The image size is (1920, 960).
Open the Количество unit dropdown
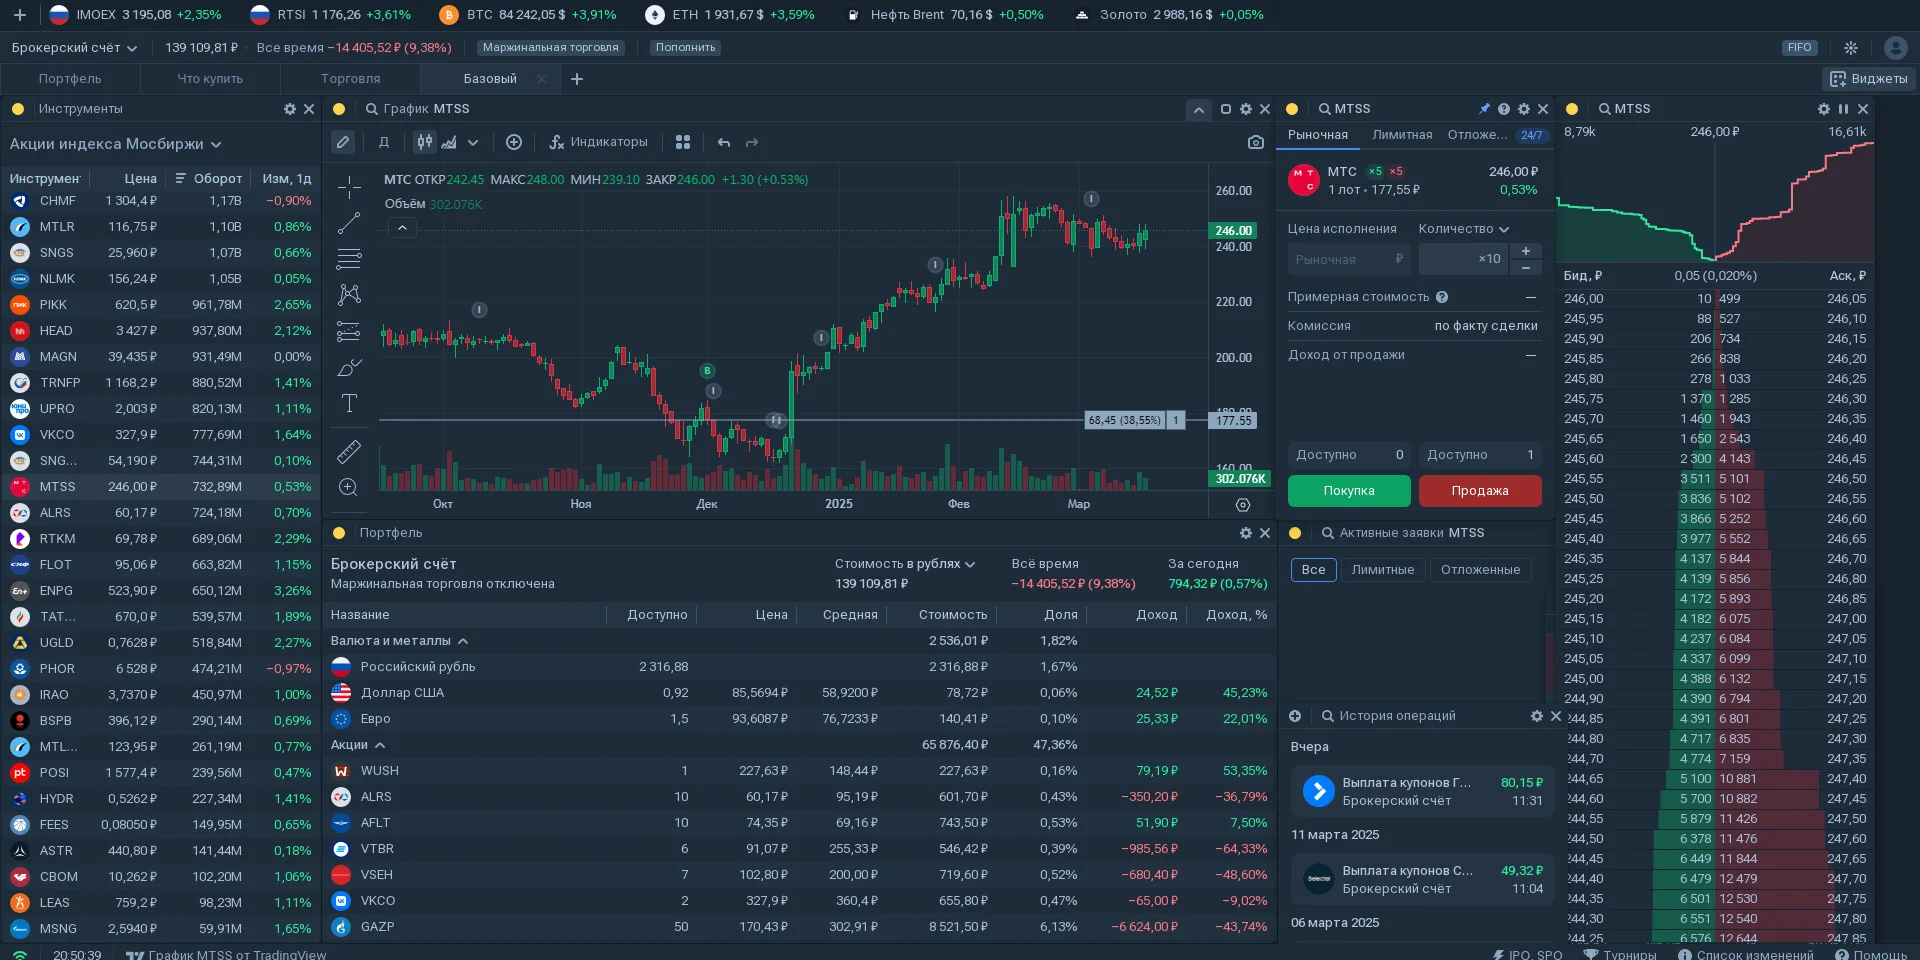coord(1464,229)
